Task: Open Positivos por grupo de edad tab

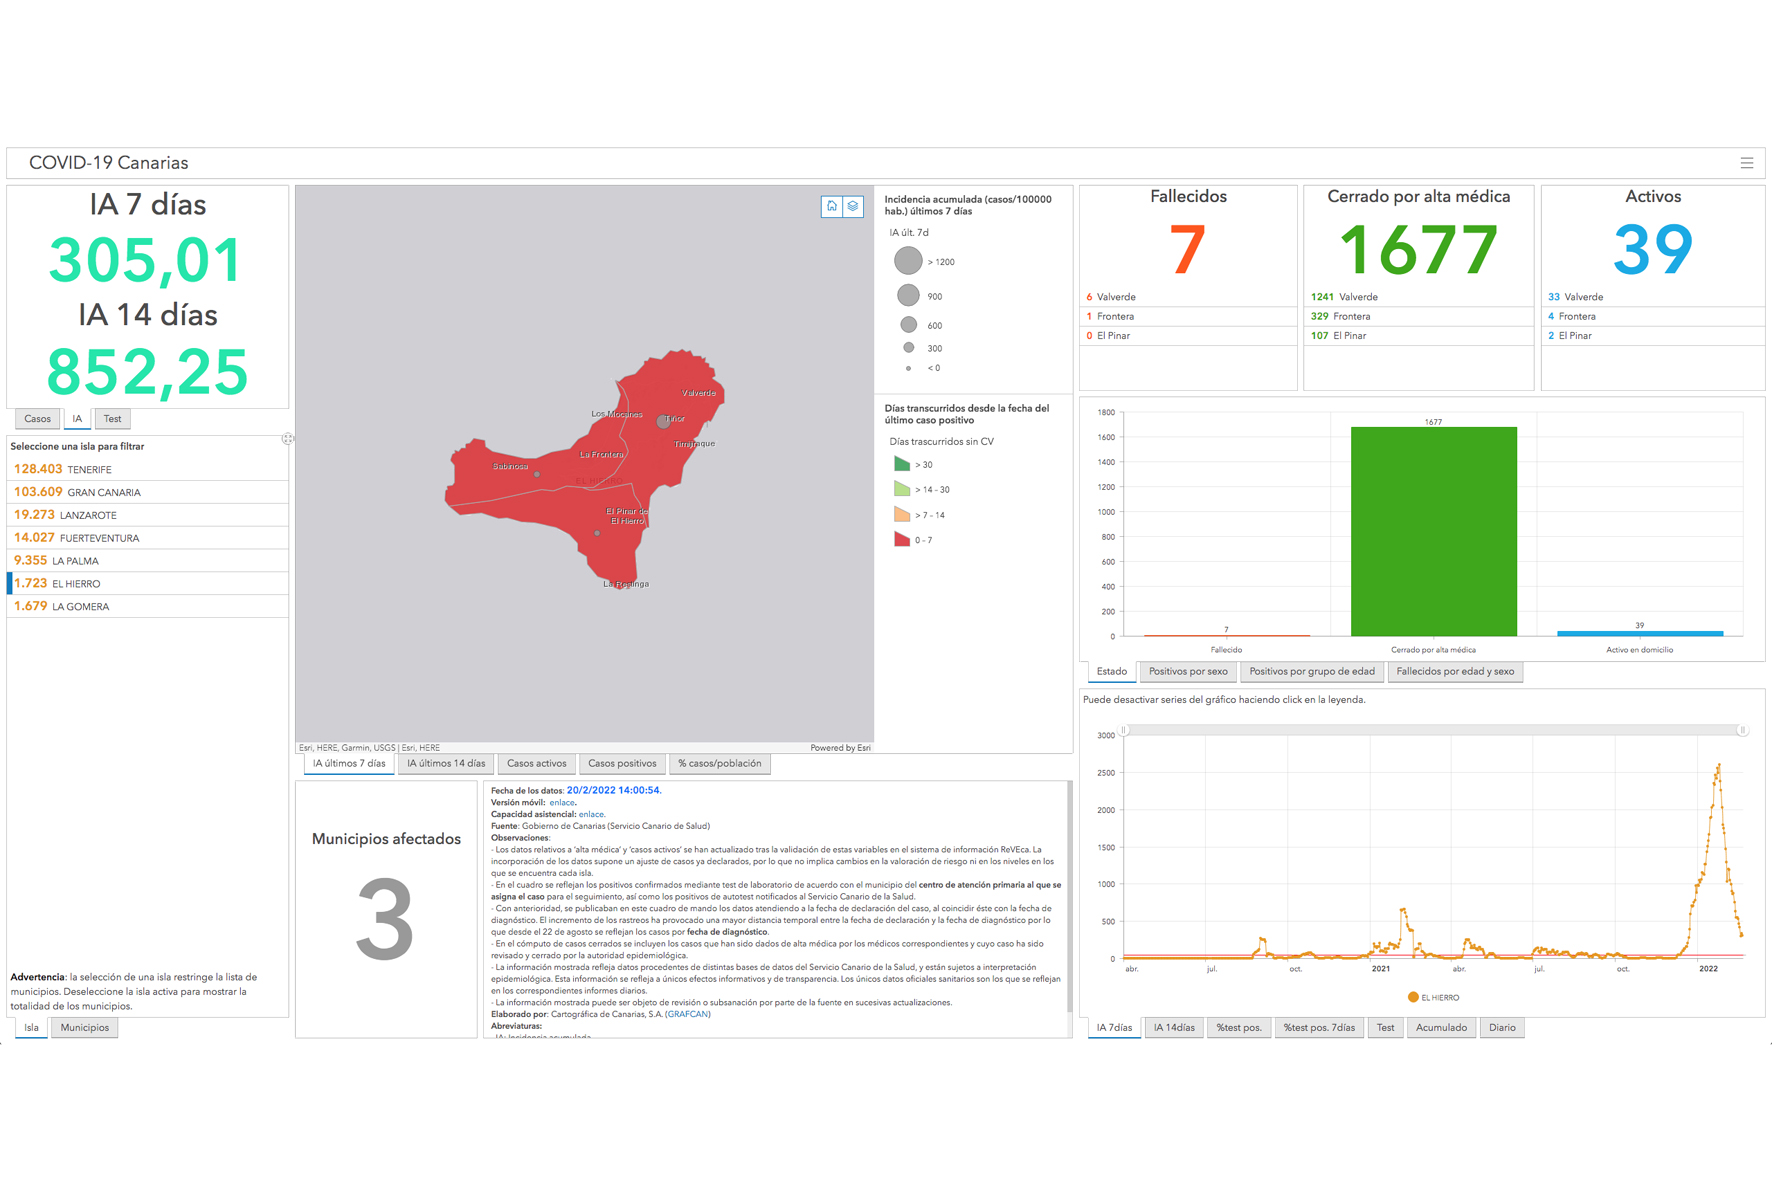Action: 1311,672
